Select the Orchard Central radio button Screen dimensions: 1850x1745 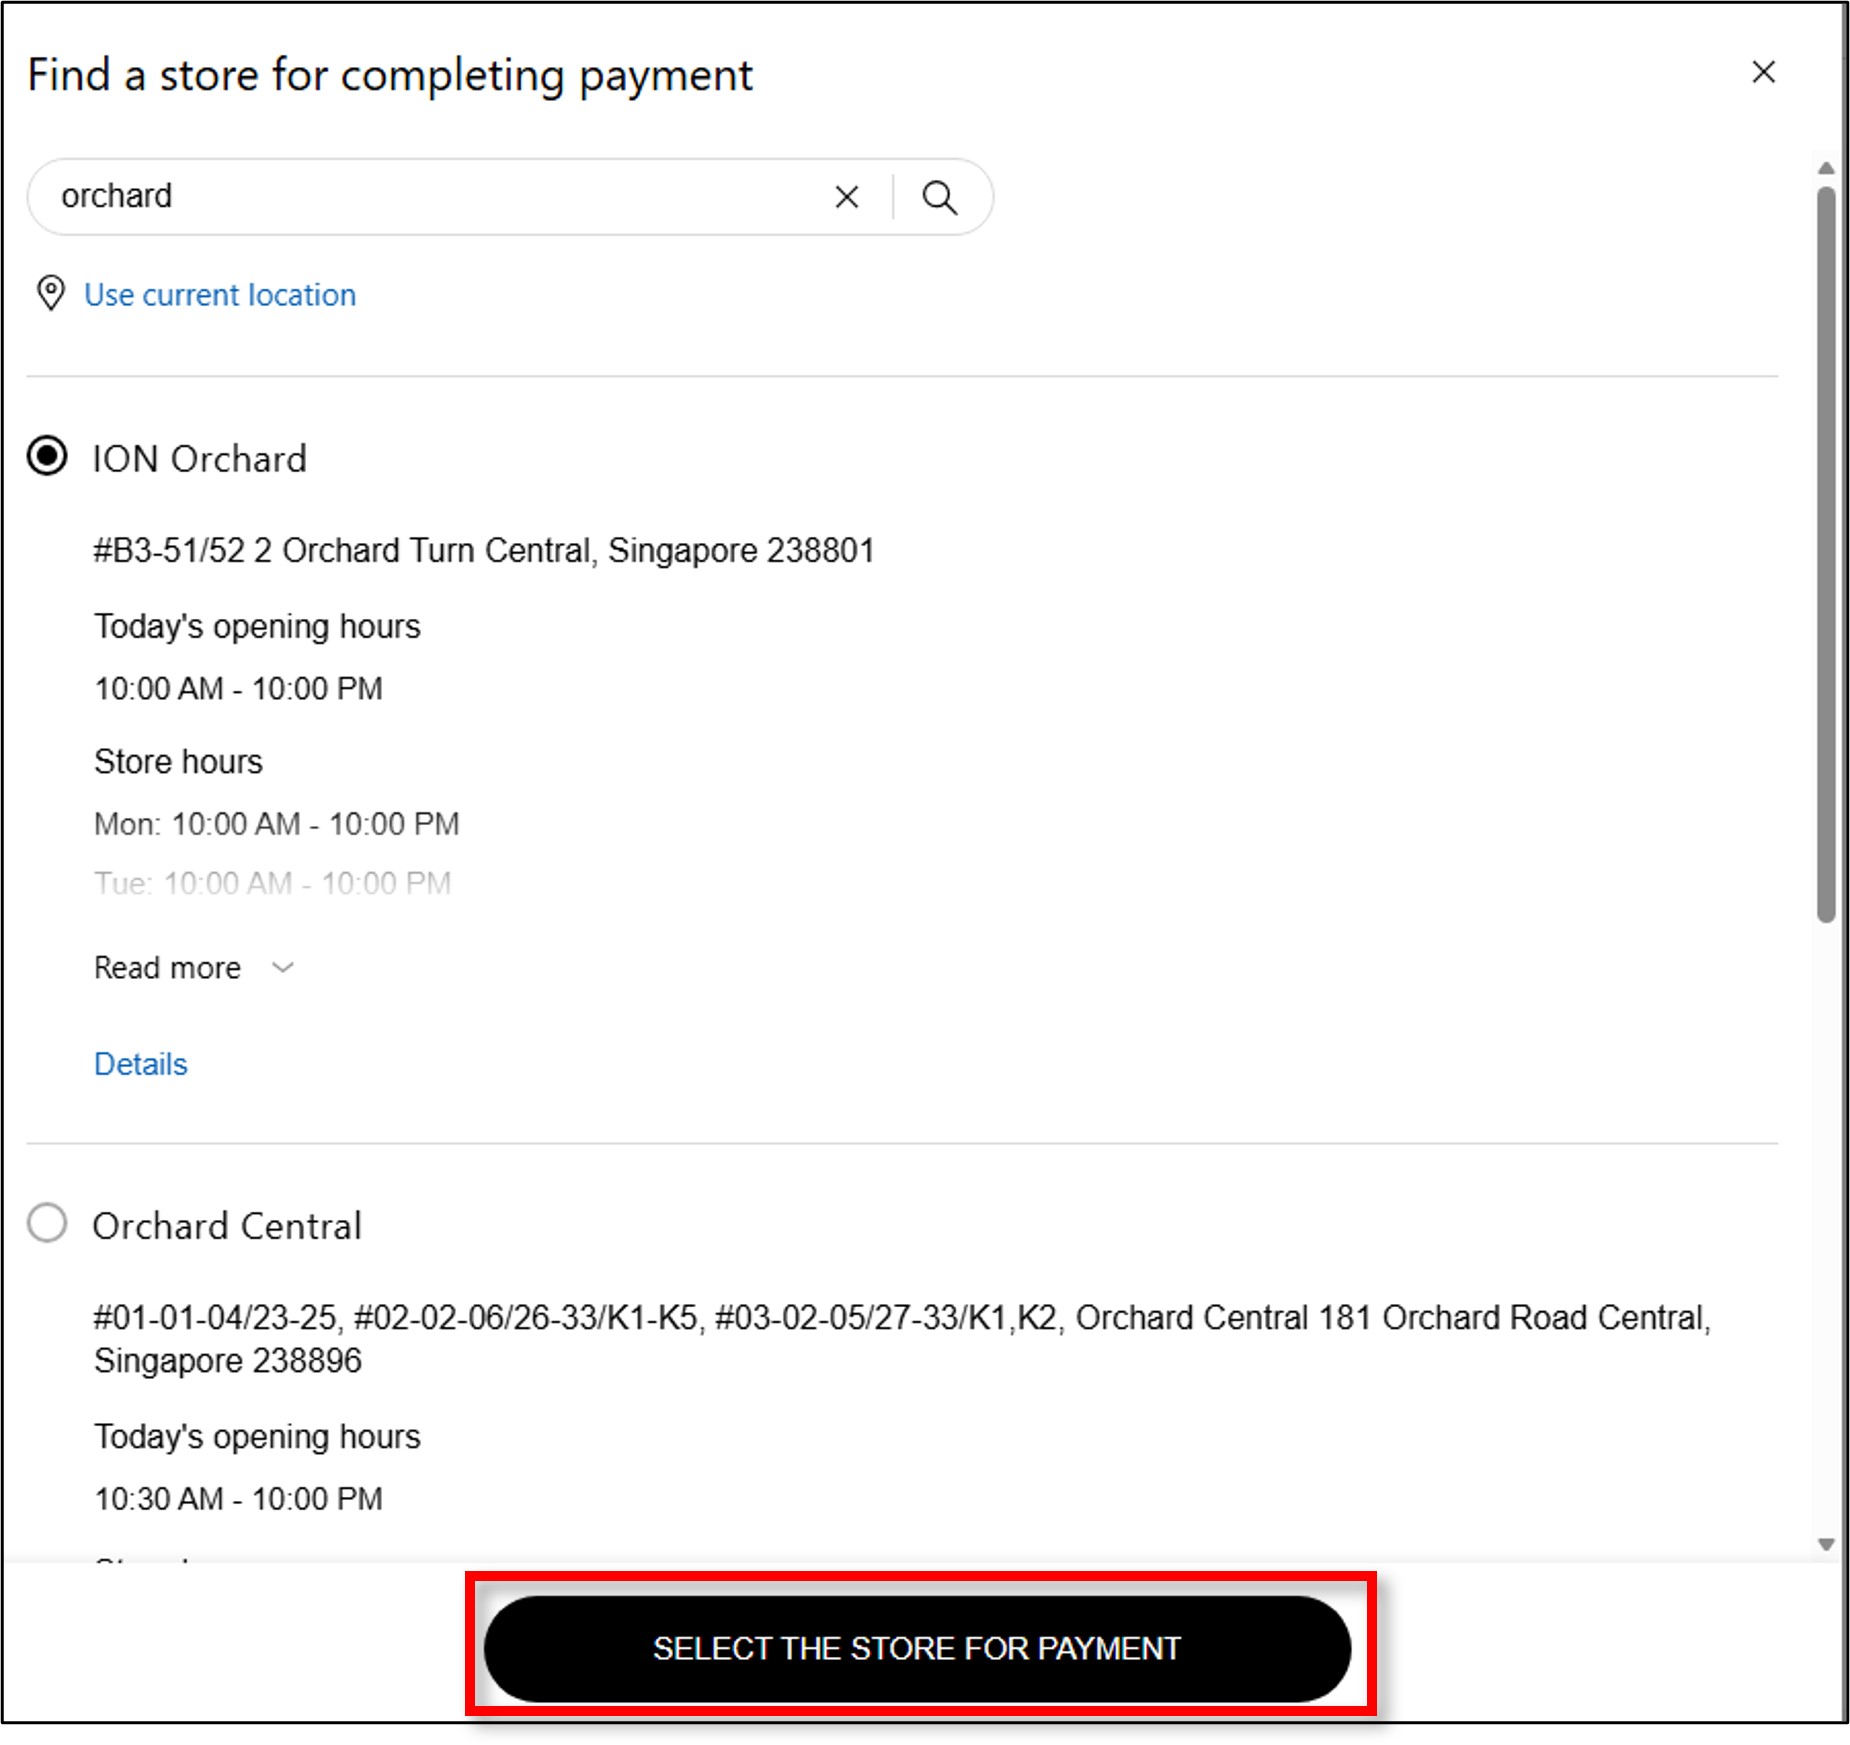(47, 1223)
